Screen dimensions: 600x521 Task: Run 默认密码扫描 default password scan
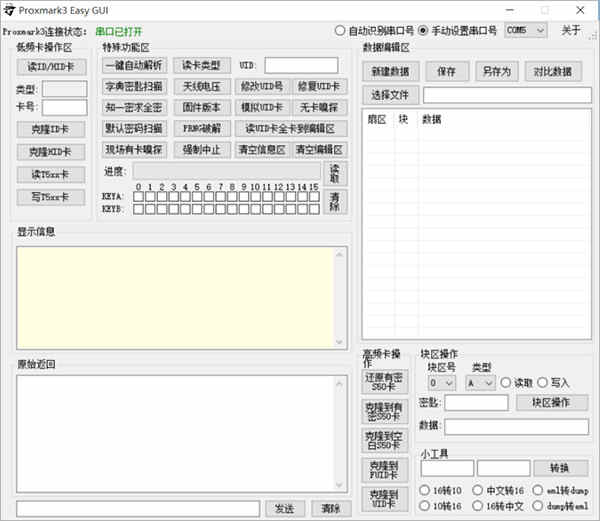pos(134,129)
